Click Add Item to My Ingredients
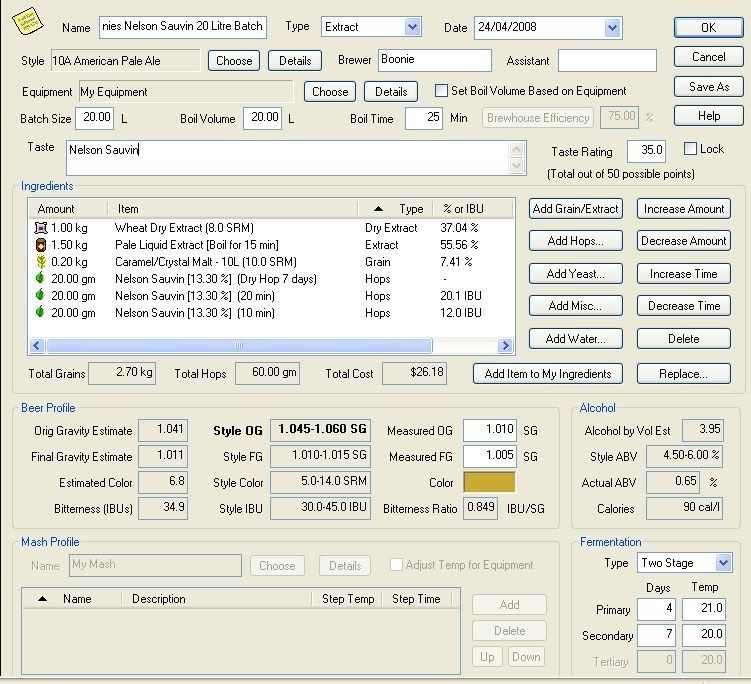Viewport: 751px width, 684px height. click(x=548, y=374)
